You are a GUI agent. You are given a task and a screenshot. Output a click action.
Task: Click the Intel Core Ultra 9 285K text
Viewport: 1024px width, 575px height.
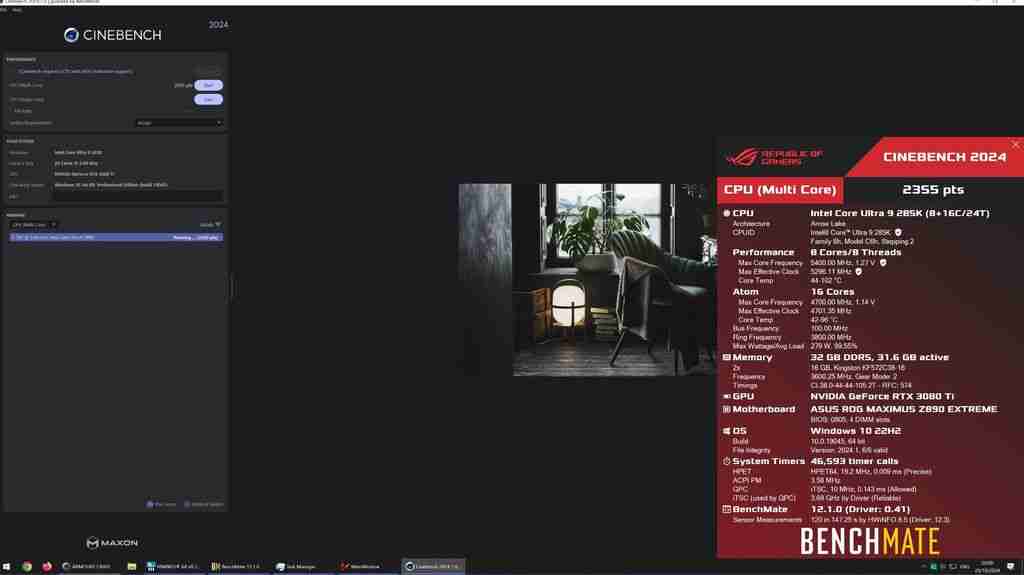click(x=900, y=213)
